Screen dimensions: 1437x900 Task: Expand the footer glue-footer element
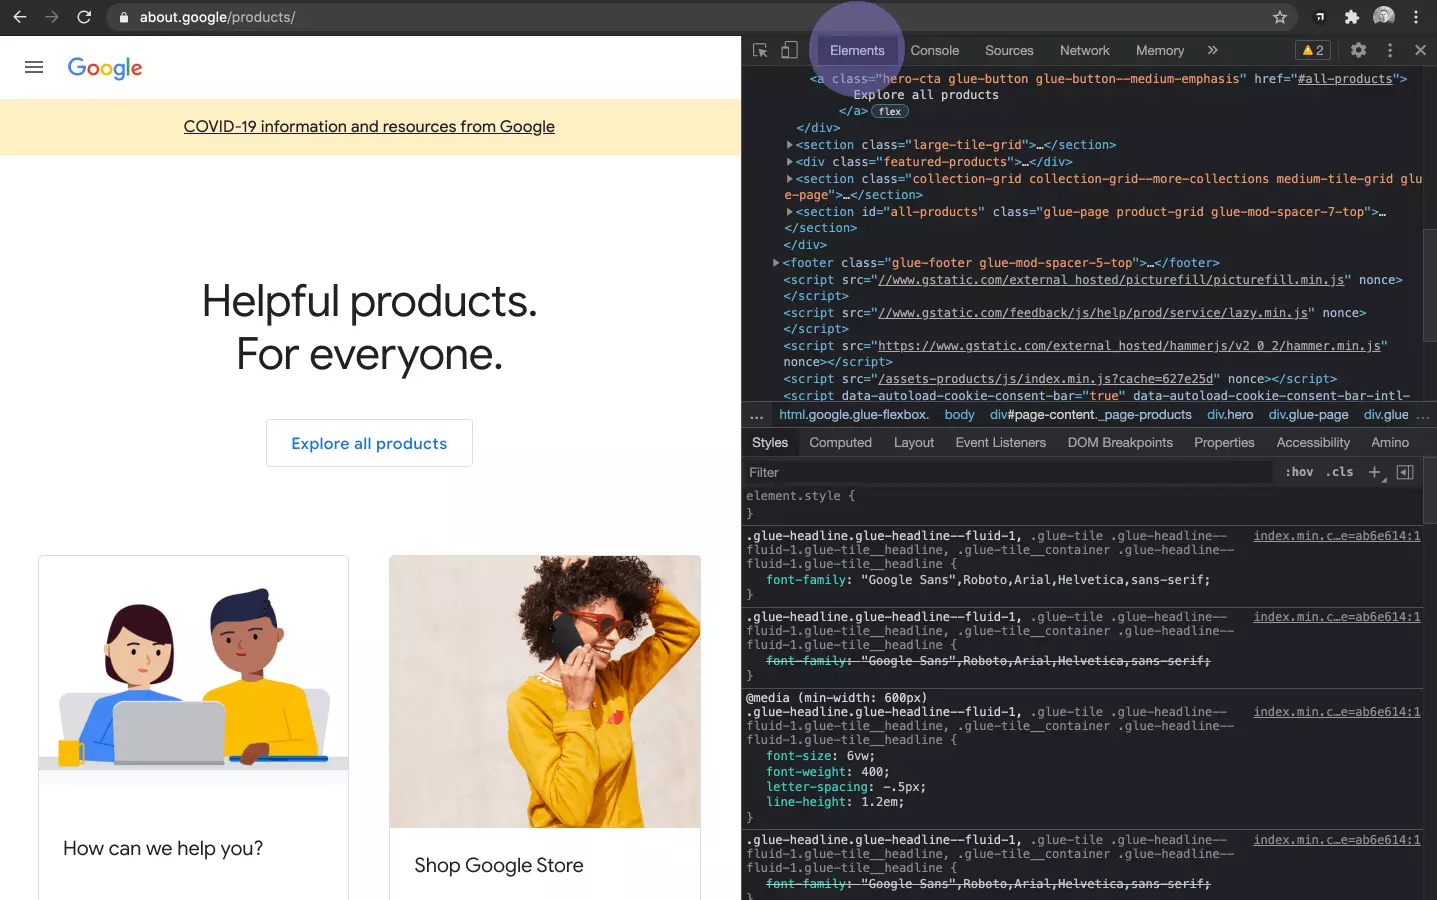pos(776,262)
